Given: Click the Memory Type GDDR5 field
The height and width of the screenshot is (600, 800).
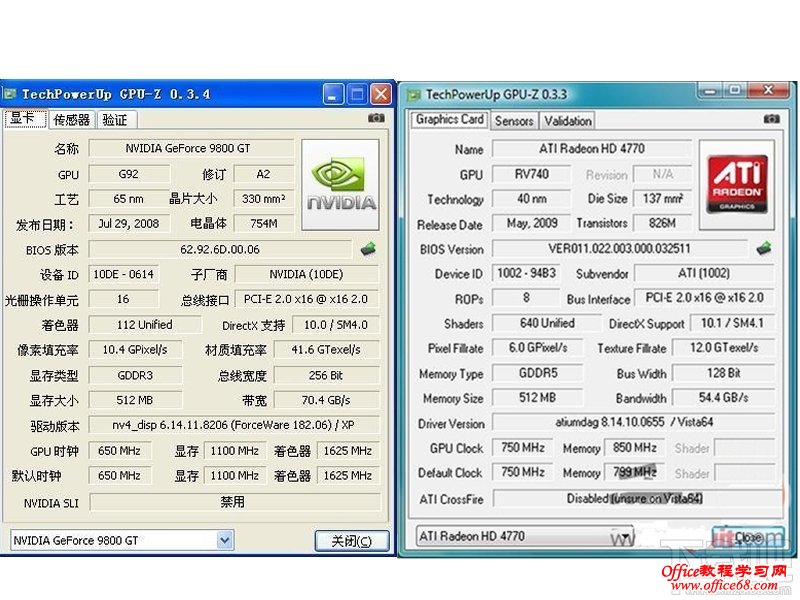Looking at the screenshot, I should [538, 373].
